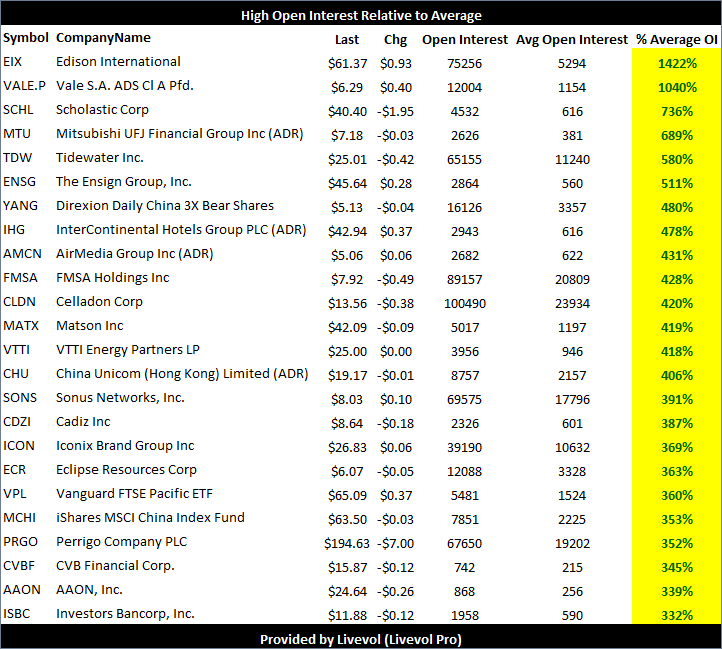Select the AirMedia Group Inc (ADR) name
722x649 pixels.
click(x=134, y=253)
